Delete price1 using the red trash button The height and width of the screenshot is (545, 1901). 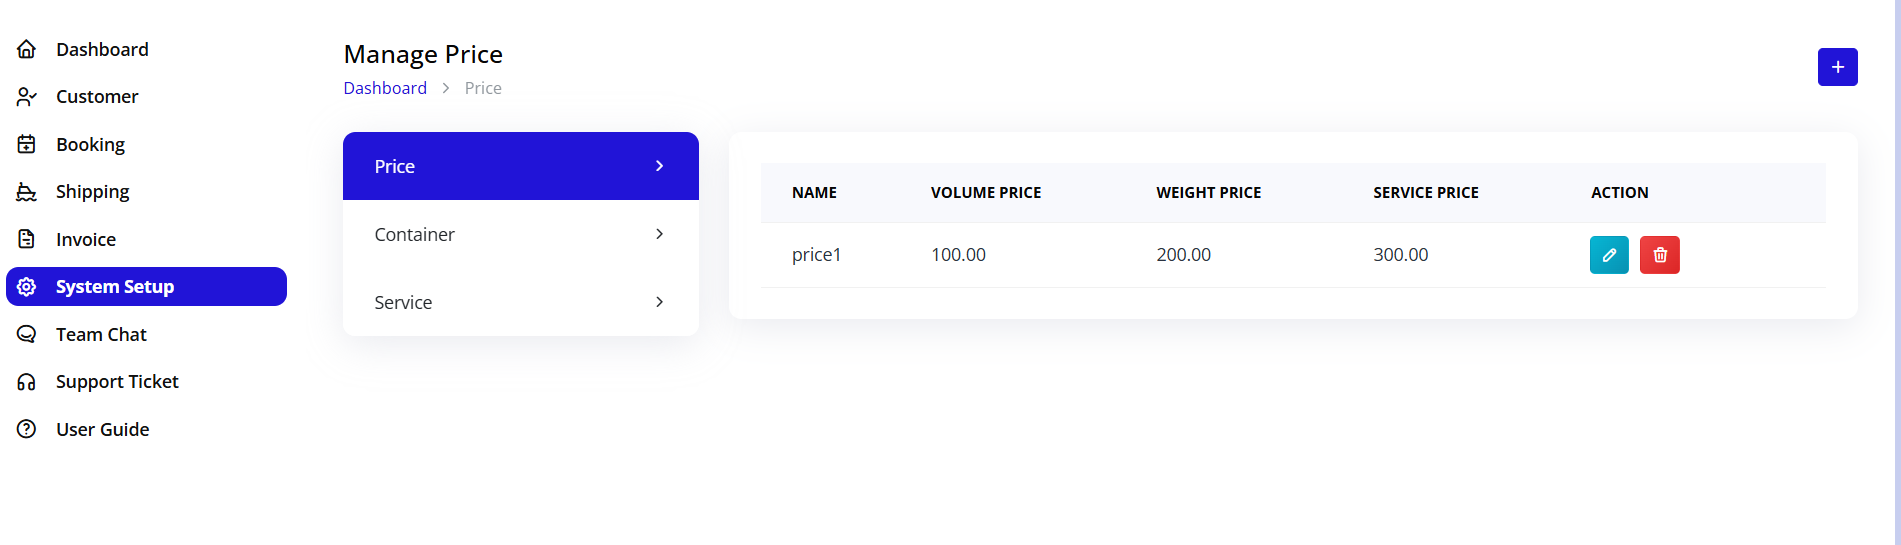pyautogui.click(x=1660, y=255)
